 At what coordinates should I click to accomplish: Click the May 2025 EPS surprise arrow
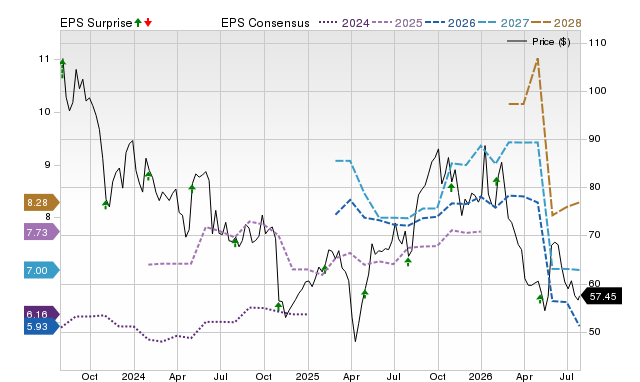pos(365,294)
